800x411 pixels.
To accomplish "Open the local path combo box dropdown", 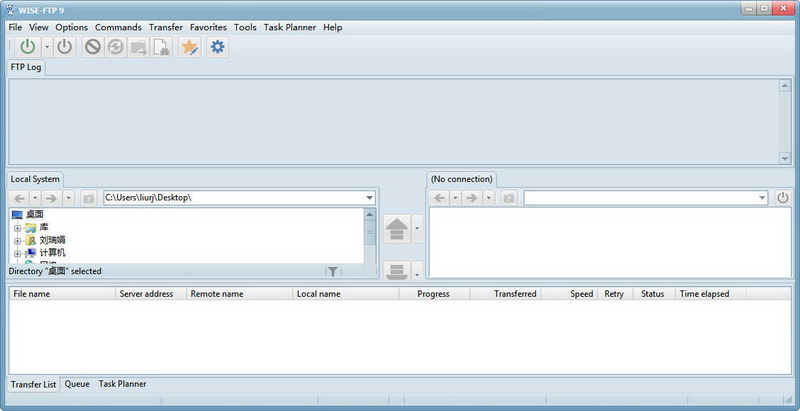I will coord(369,198).
